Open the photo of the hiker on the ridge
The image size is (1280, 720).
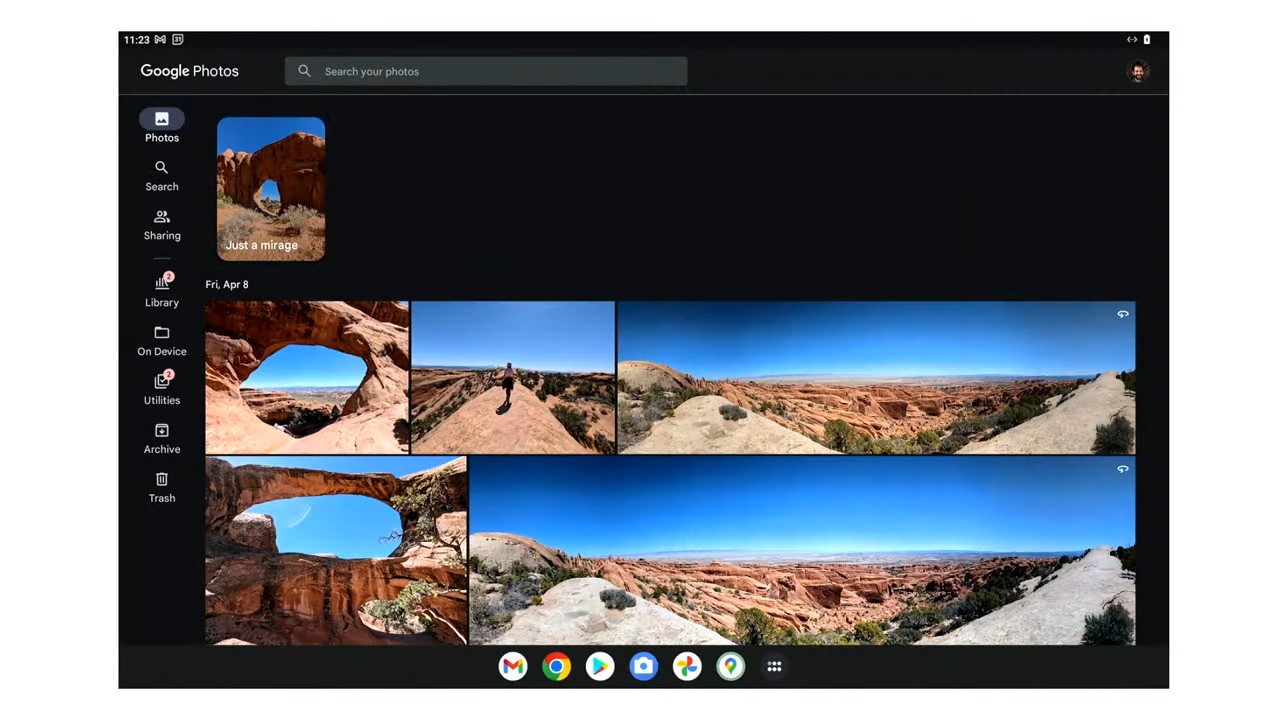coord(513,378)
